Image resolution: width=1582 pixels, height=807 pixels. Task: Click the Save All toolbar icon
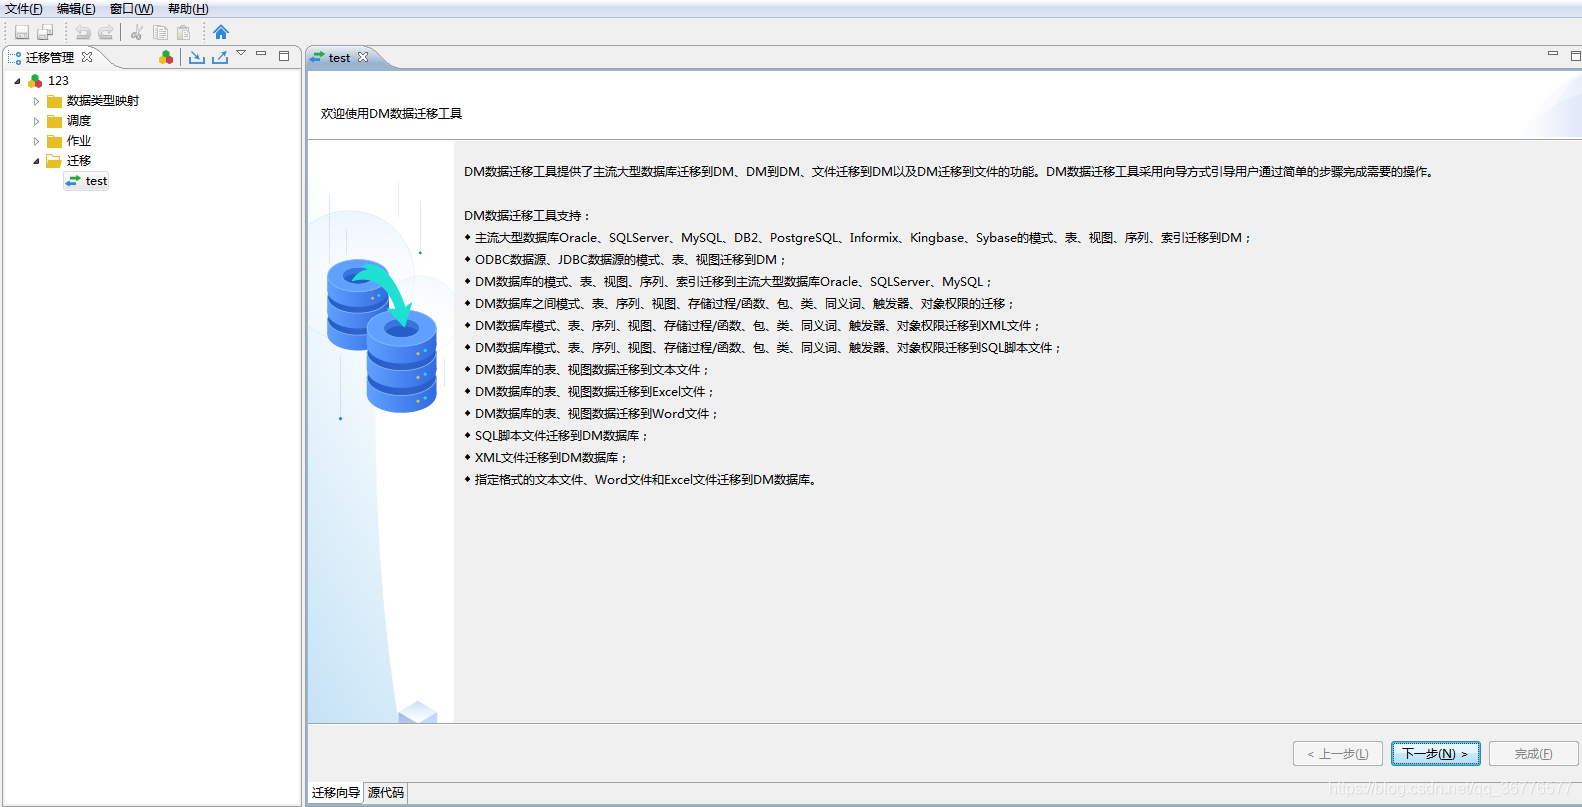coord(45,32)
